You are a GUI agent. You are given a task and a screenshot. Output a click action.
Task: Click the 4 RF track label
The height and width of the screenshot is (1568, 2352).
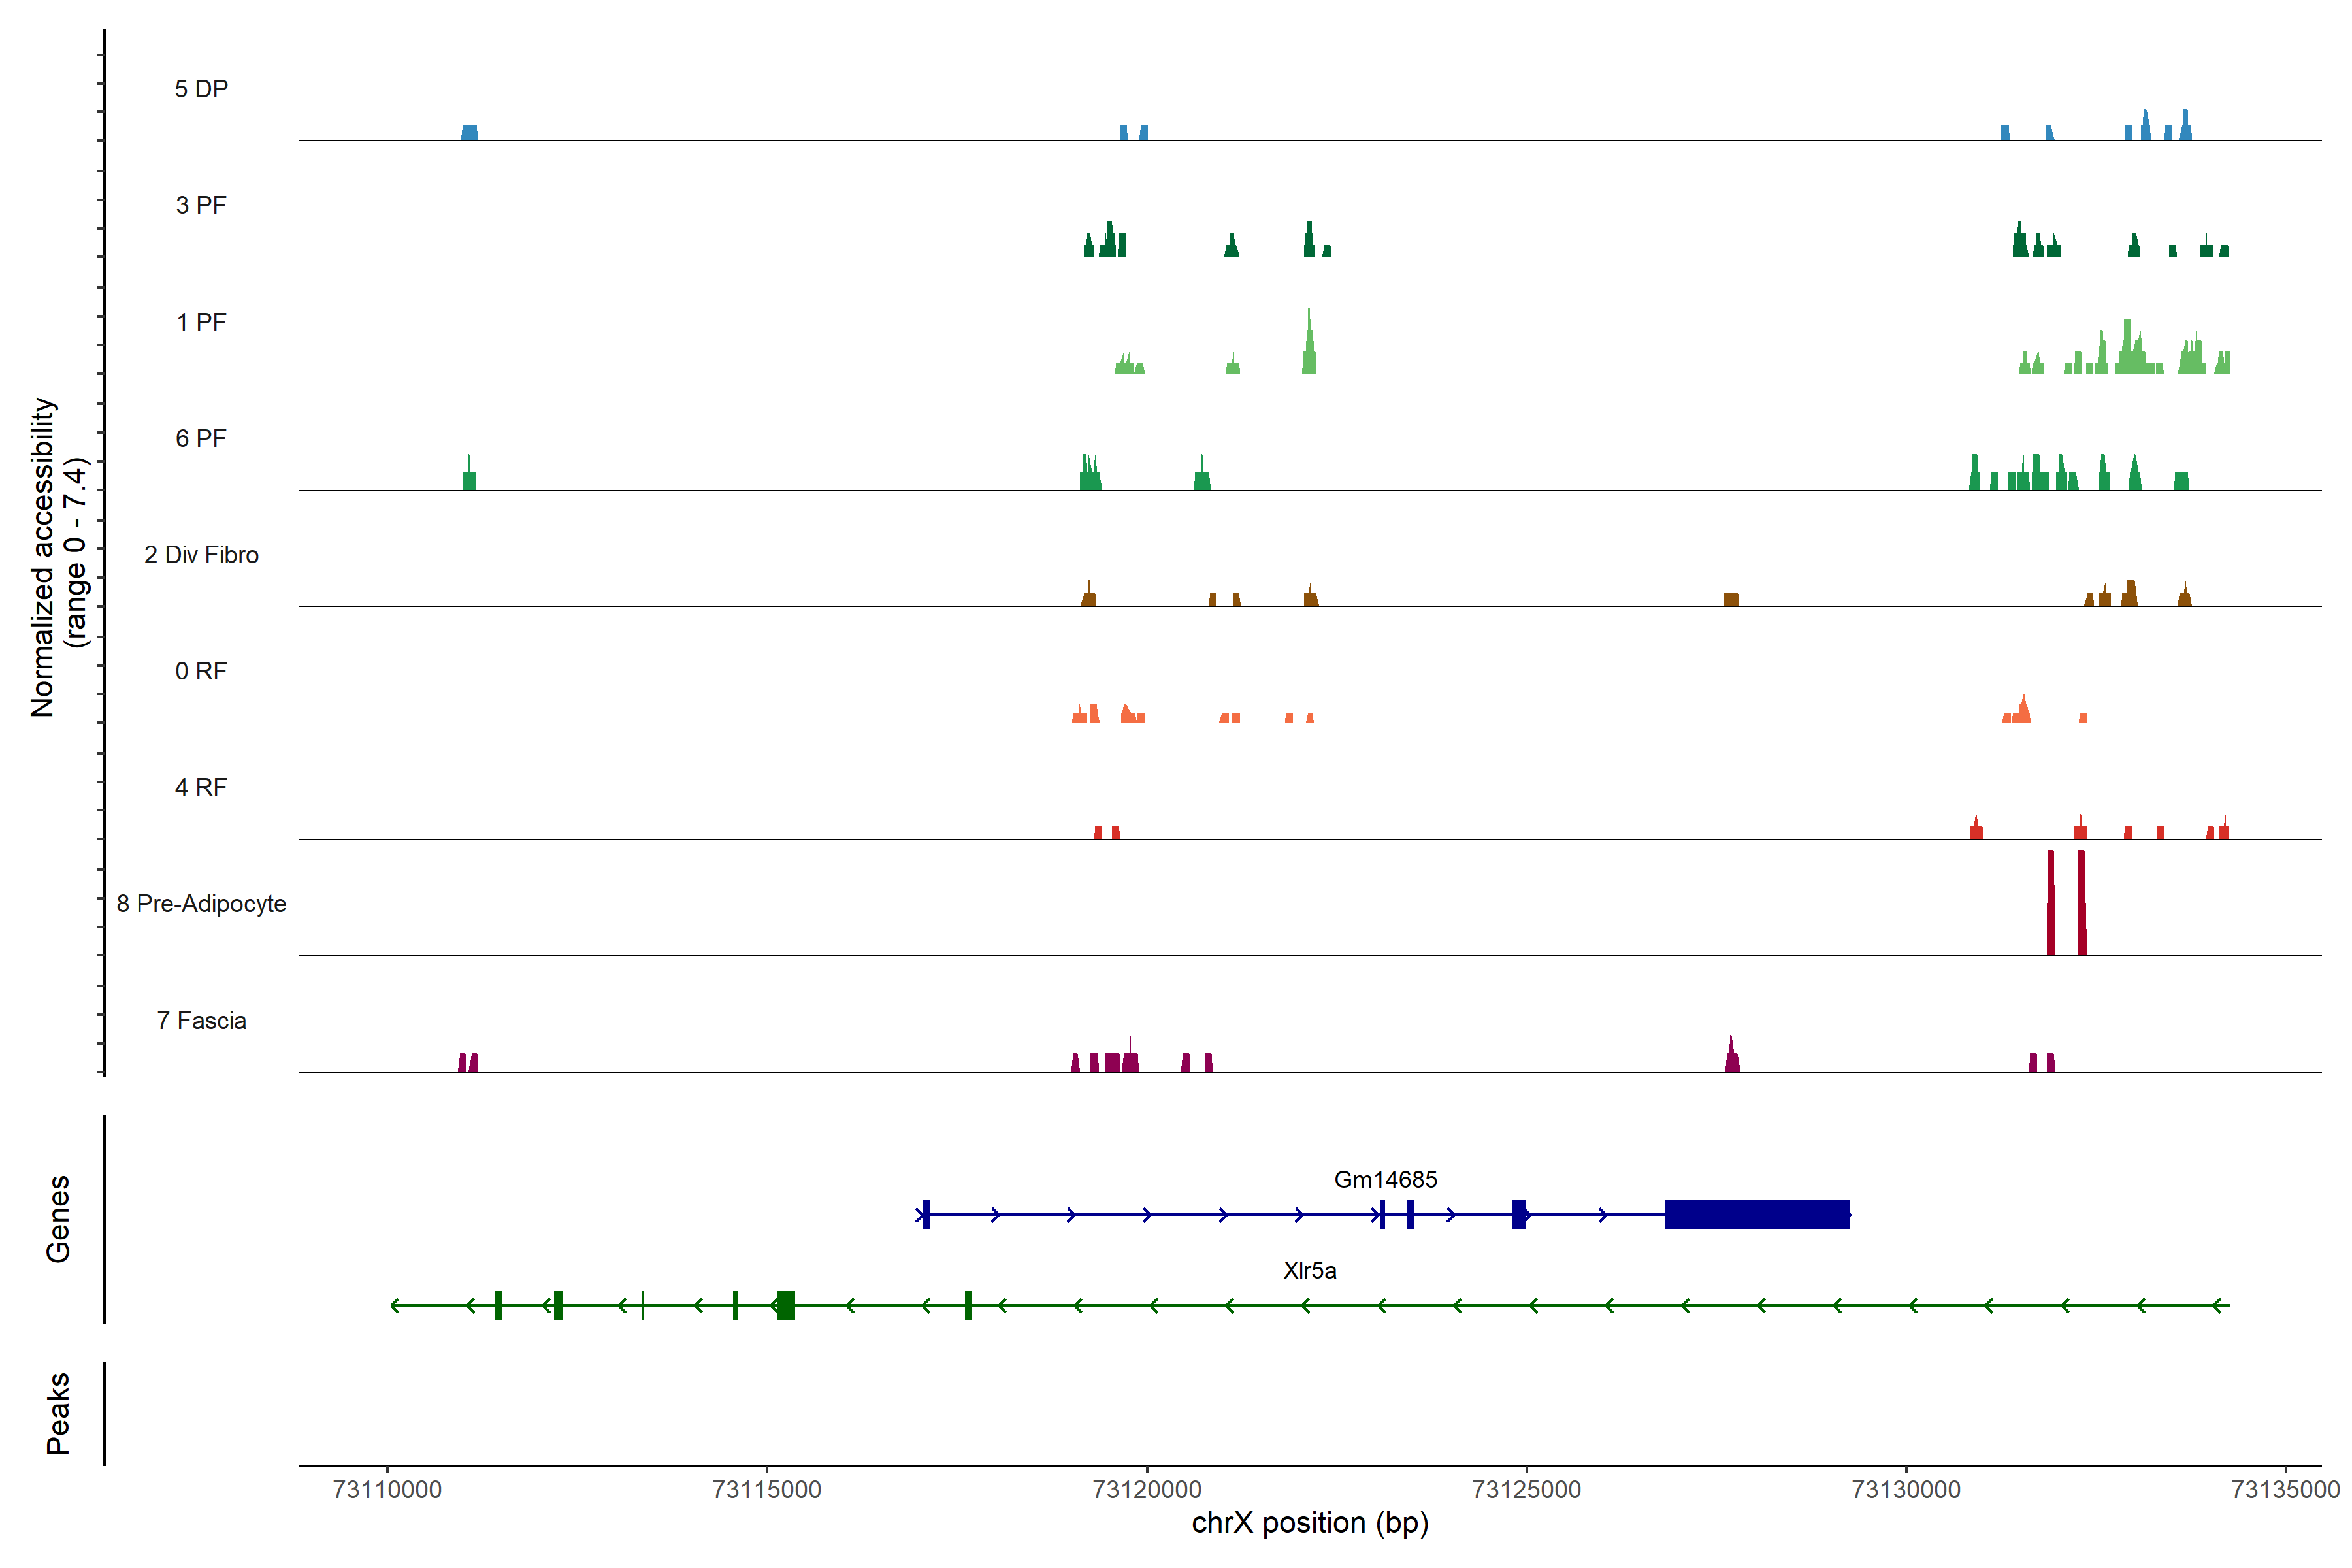201,787
